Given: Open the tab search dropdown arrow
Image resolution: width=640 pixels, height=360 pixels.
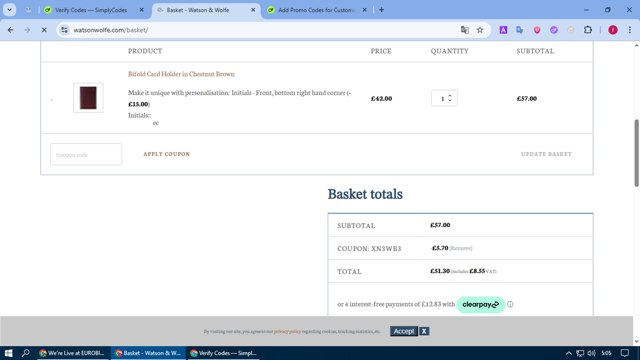Looking at the screenshot, I should click(9, 10).
